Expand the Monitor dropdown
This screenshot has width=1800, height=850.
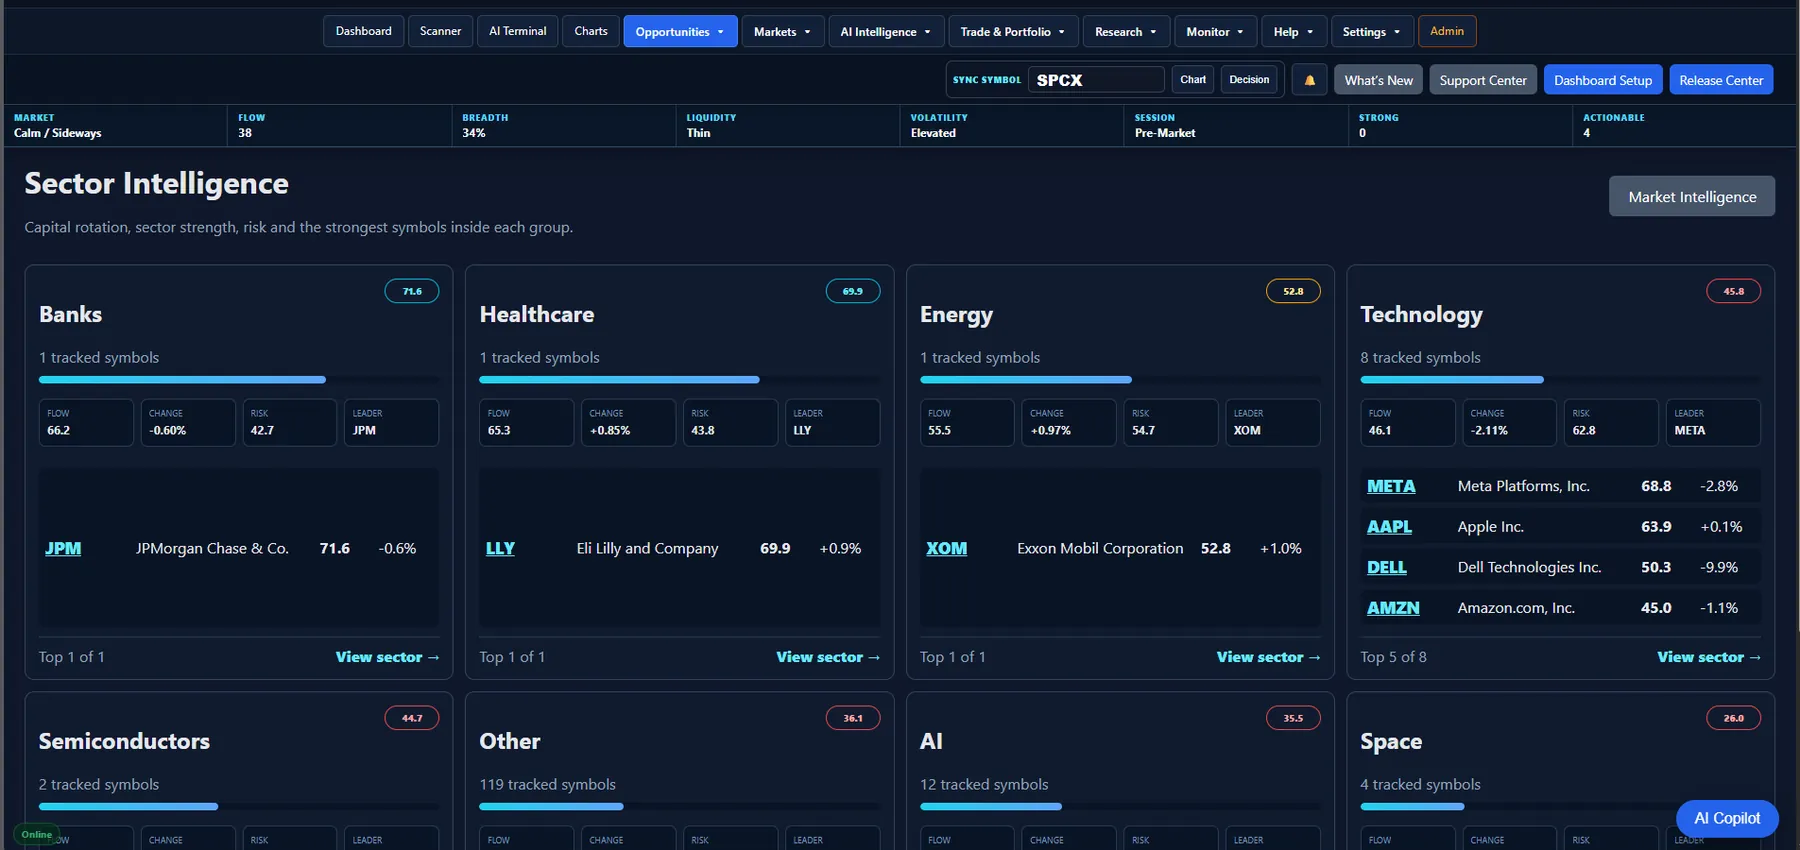[x=1215, y=31]
